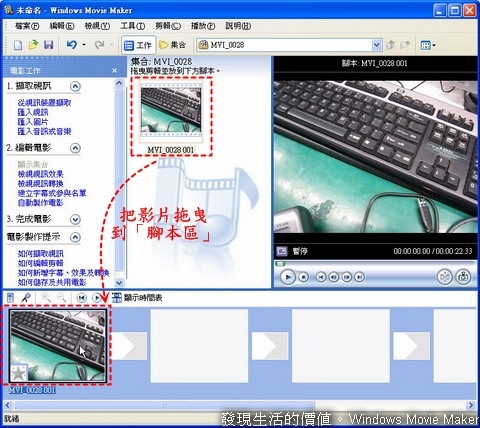Click the storyboard scrollbar left arrow
The width and height of the screenshot is (480, 428).
(8, 405)
